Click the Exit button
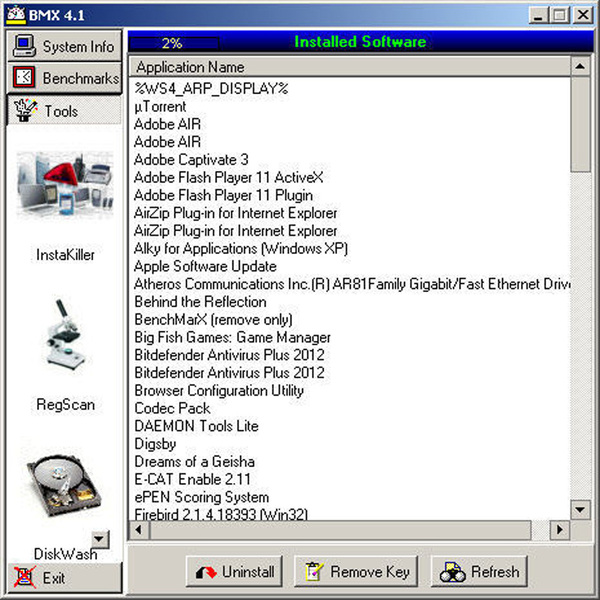Viewport: 600px width, 600px height. [64, 578]
